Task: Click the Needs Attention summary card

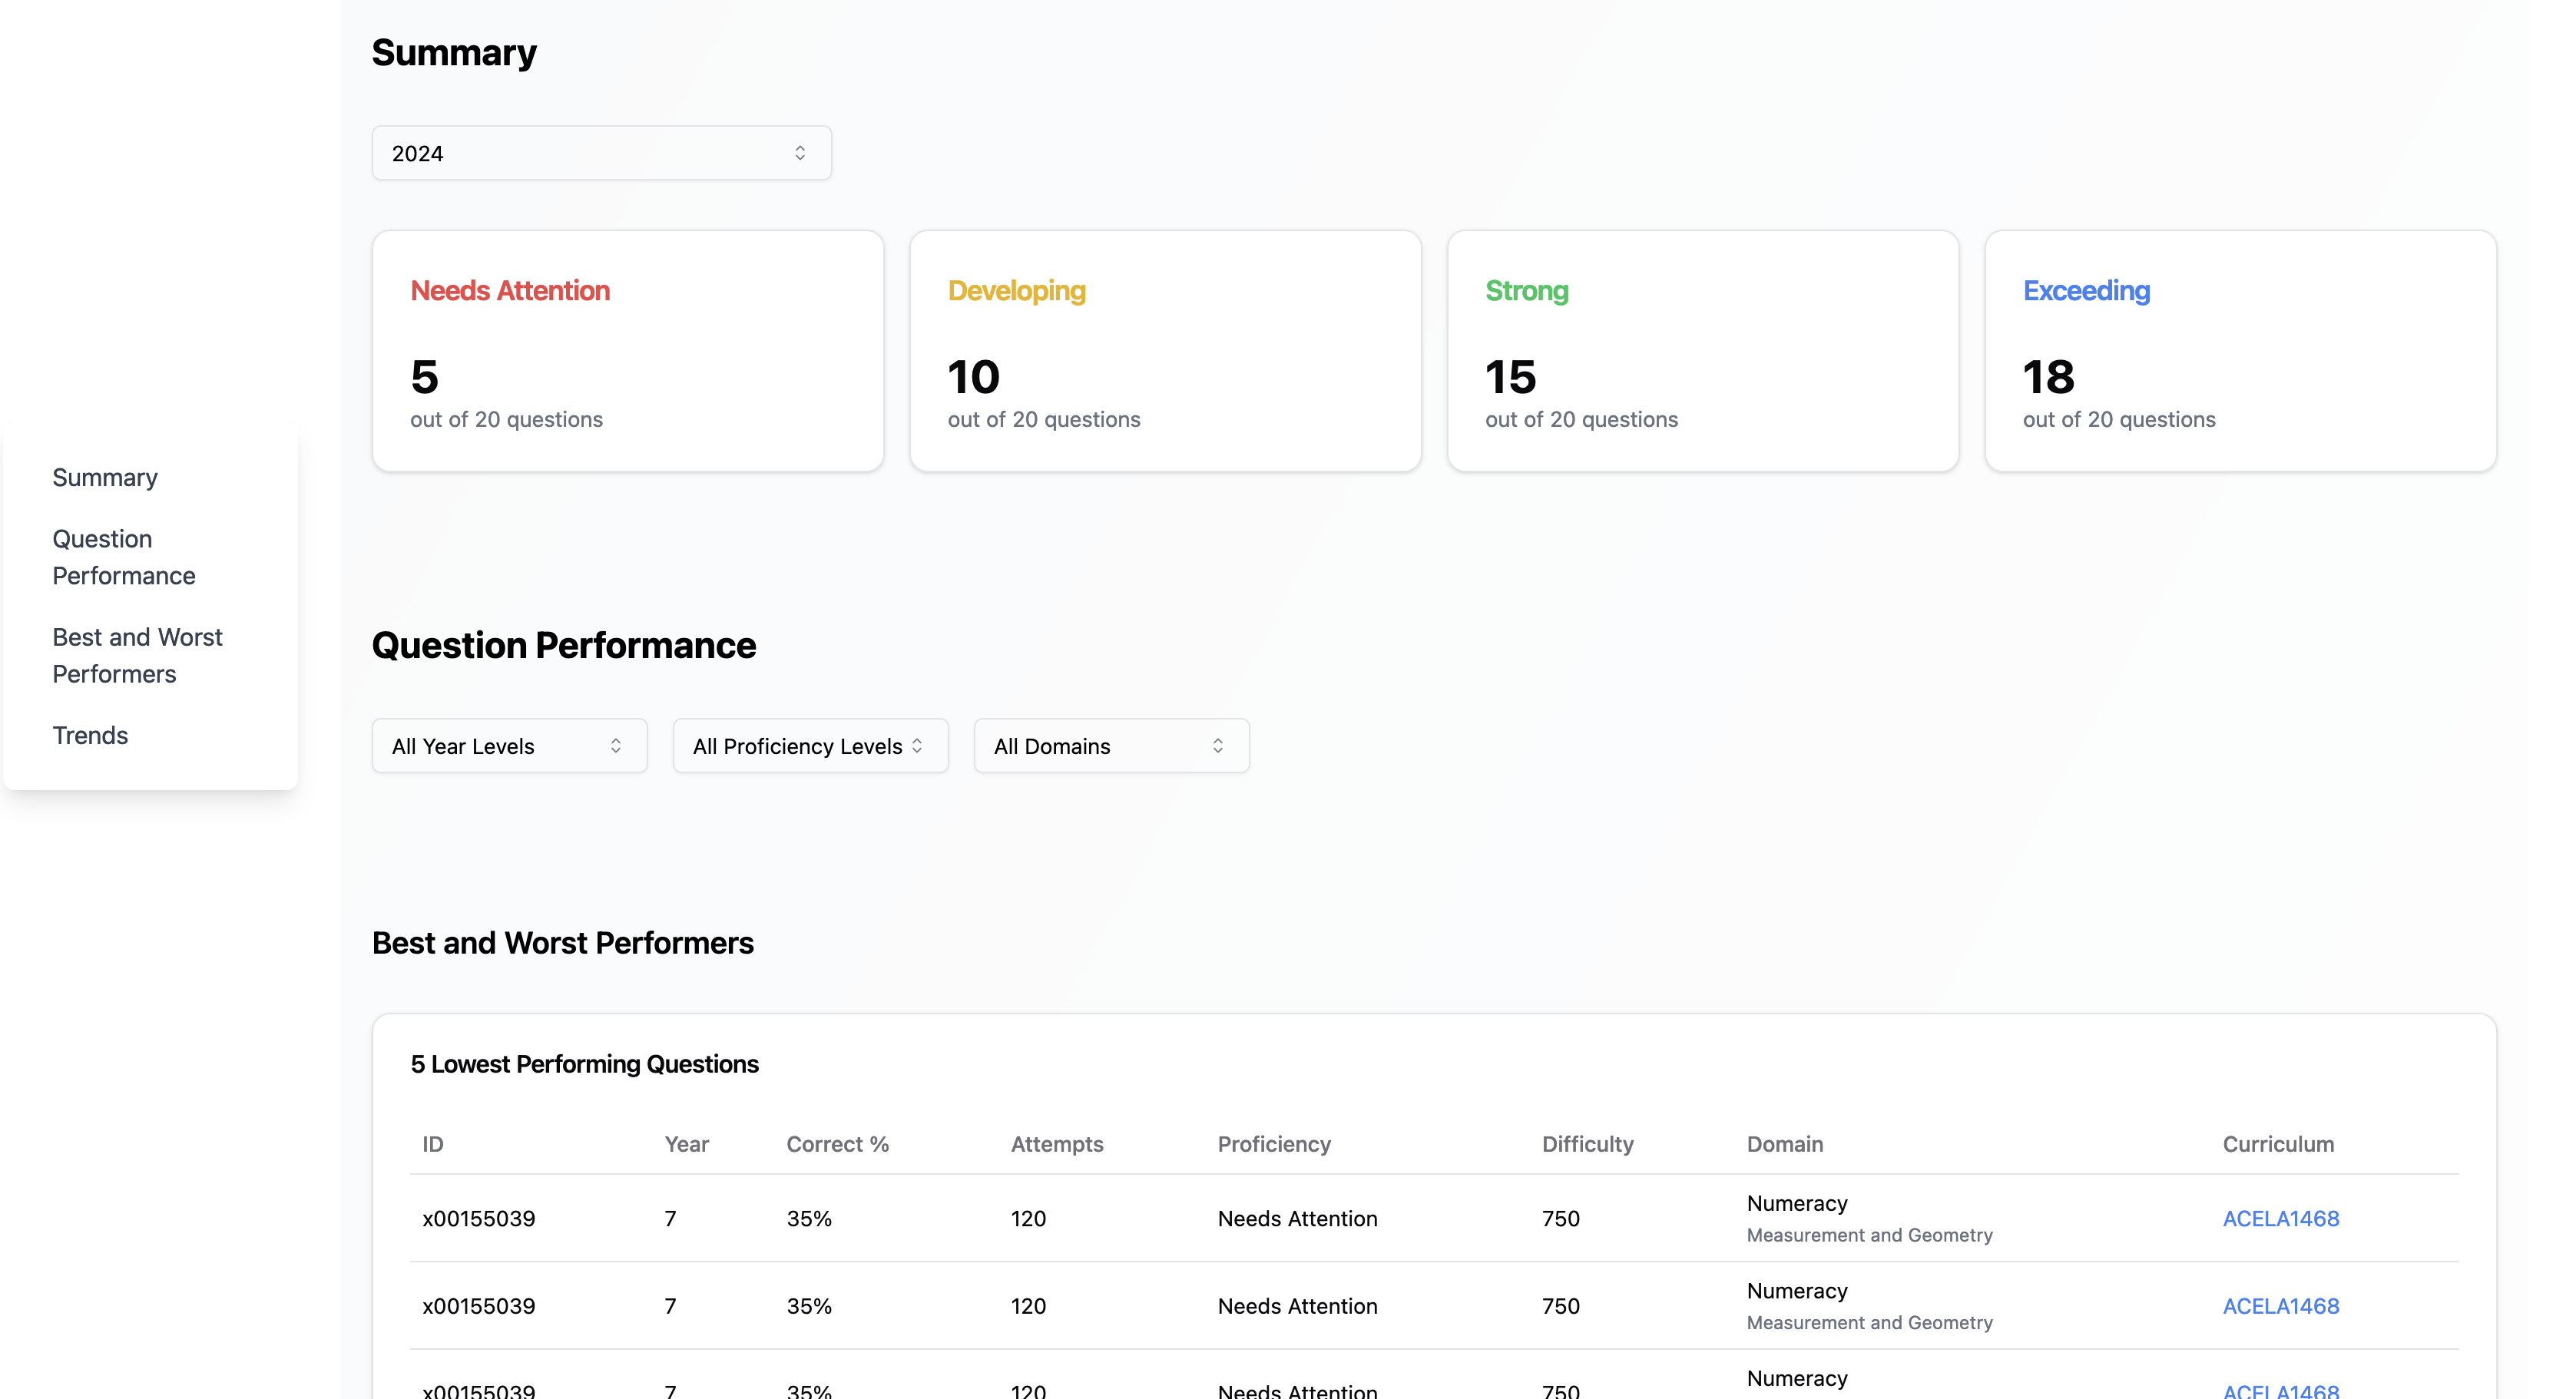Action: 628,351
